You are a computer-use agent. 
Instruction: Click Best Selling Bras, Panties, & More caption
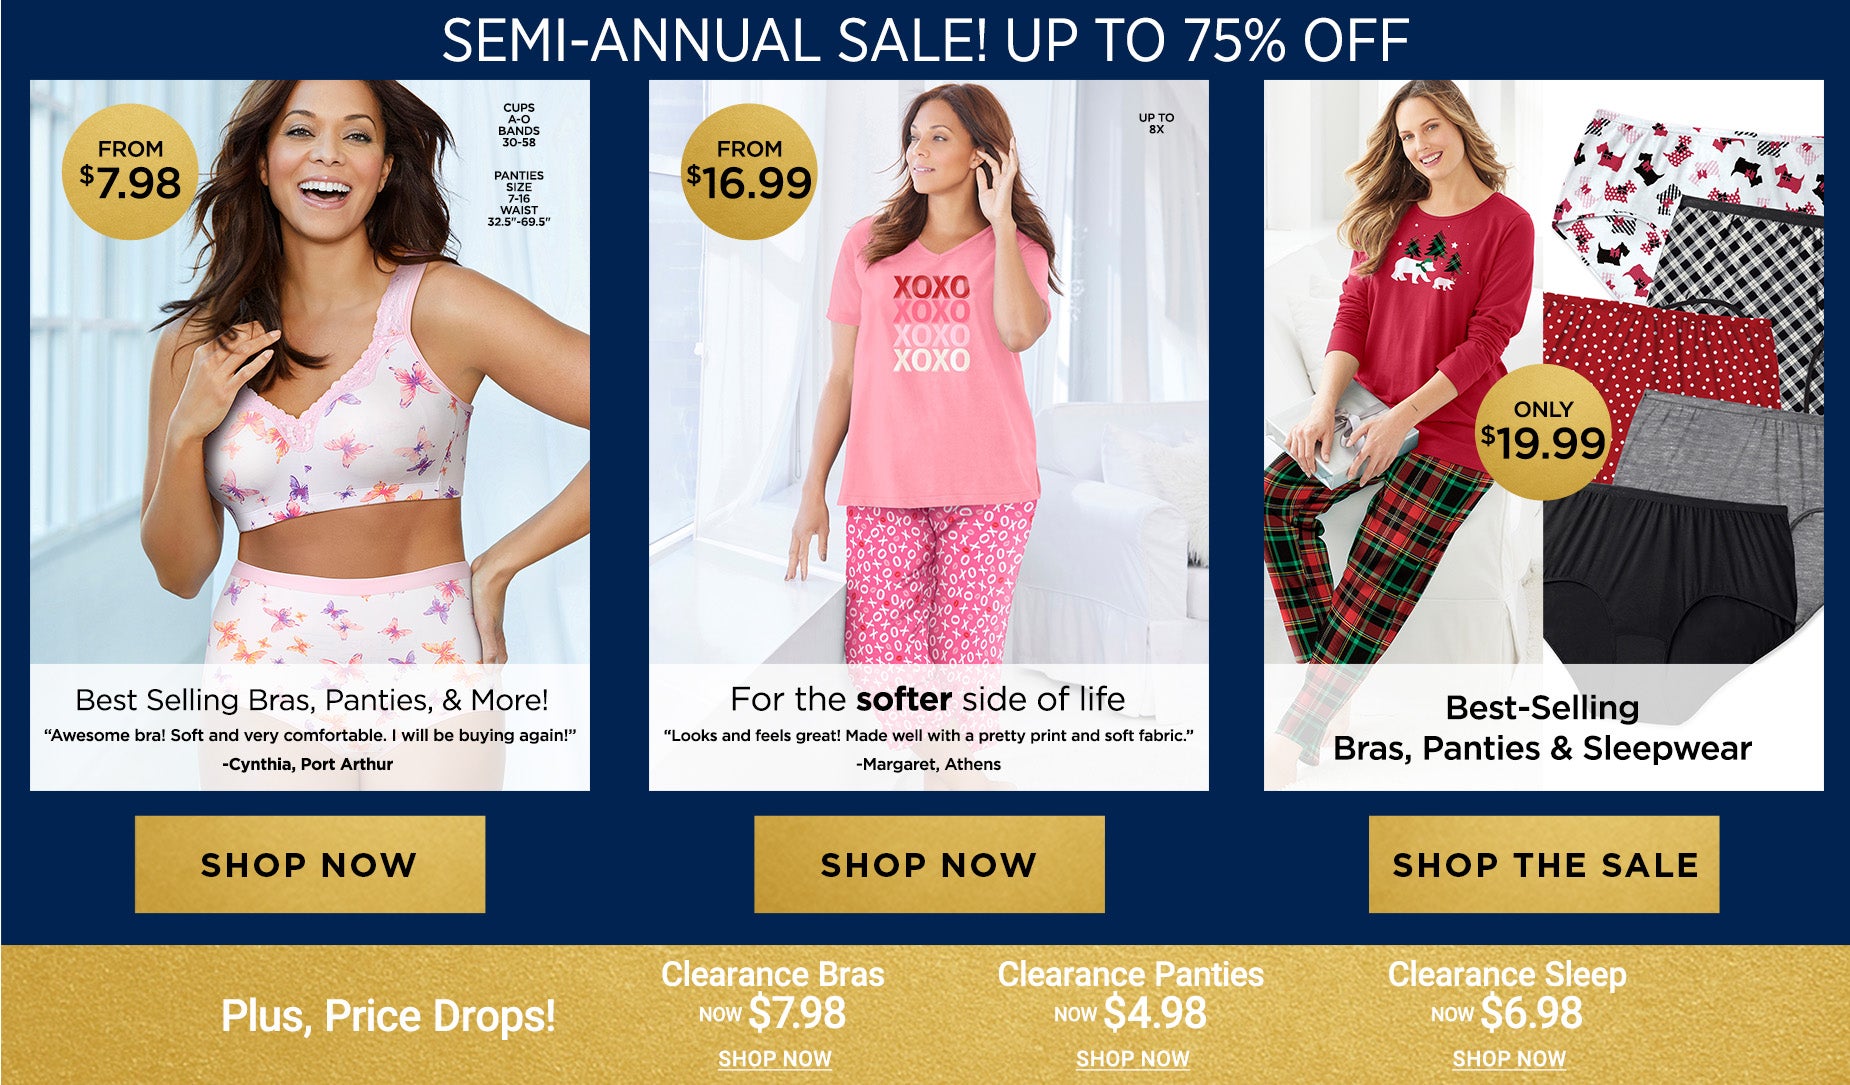(311, 700)
